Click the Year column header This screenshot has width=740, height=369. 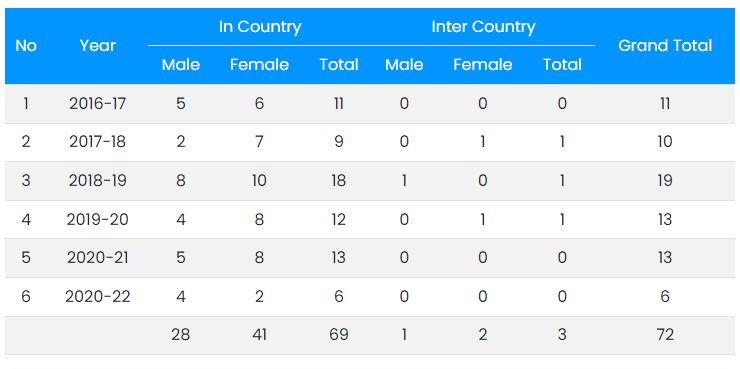(98, 46)
